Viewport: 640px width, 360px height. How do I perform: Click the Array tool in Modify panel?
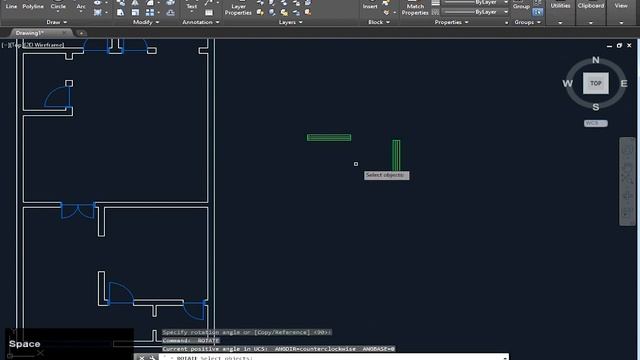pyautogui.click(x=150, y=13)
